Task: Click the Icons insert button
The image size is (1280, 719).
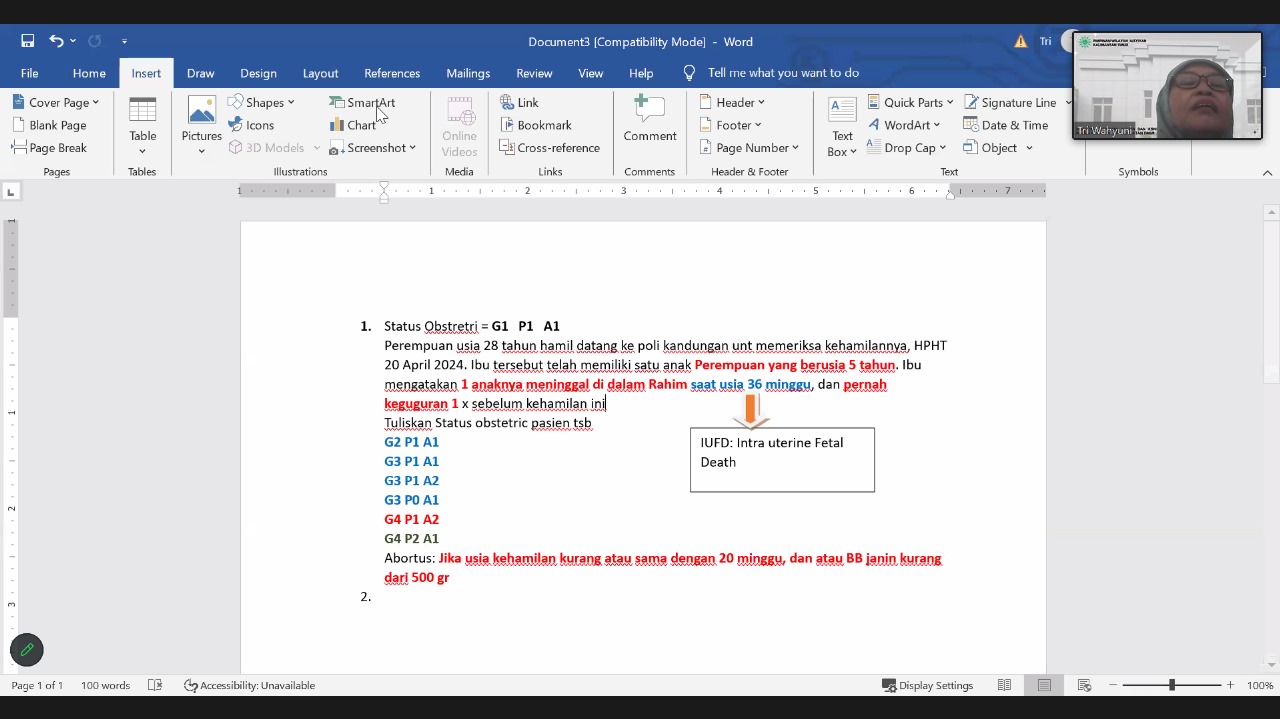Action: [x=250, y=125]
